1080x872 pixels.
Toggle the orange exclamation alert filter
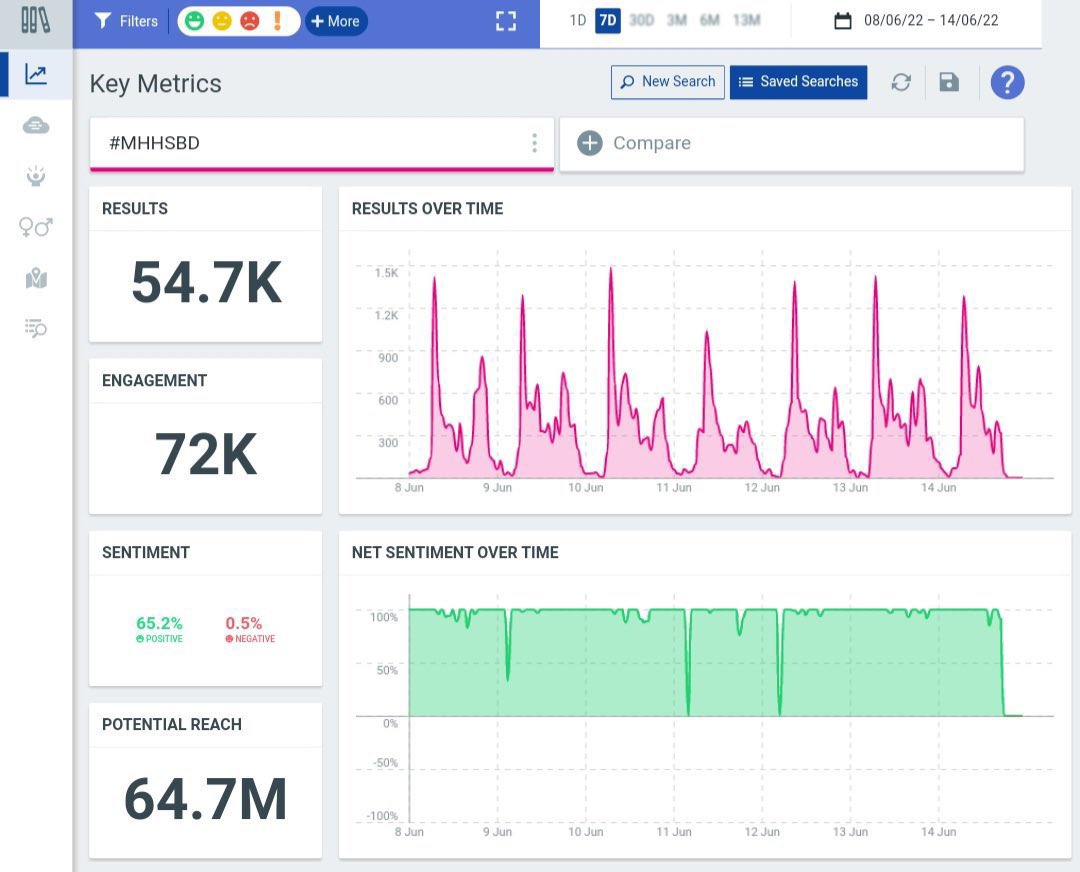[277, 21]
